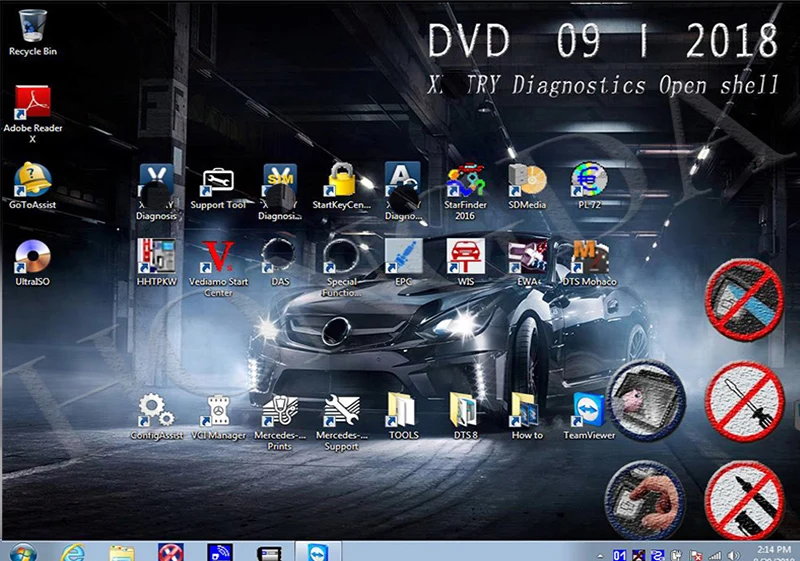Select the Support Tool toolbox icon
This screenshot has height=561, width=800.
point(218,188)
